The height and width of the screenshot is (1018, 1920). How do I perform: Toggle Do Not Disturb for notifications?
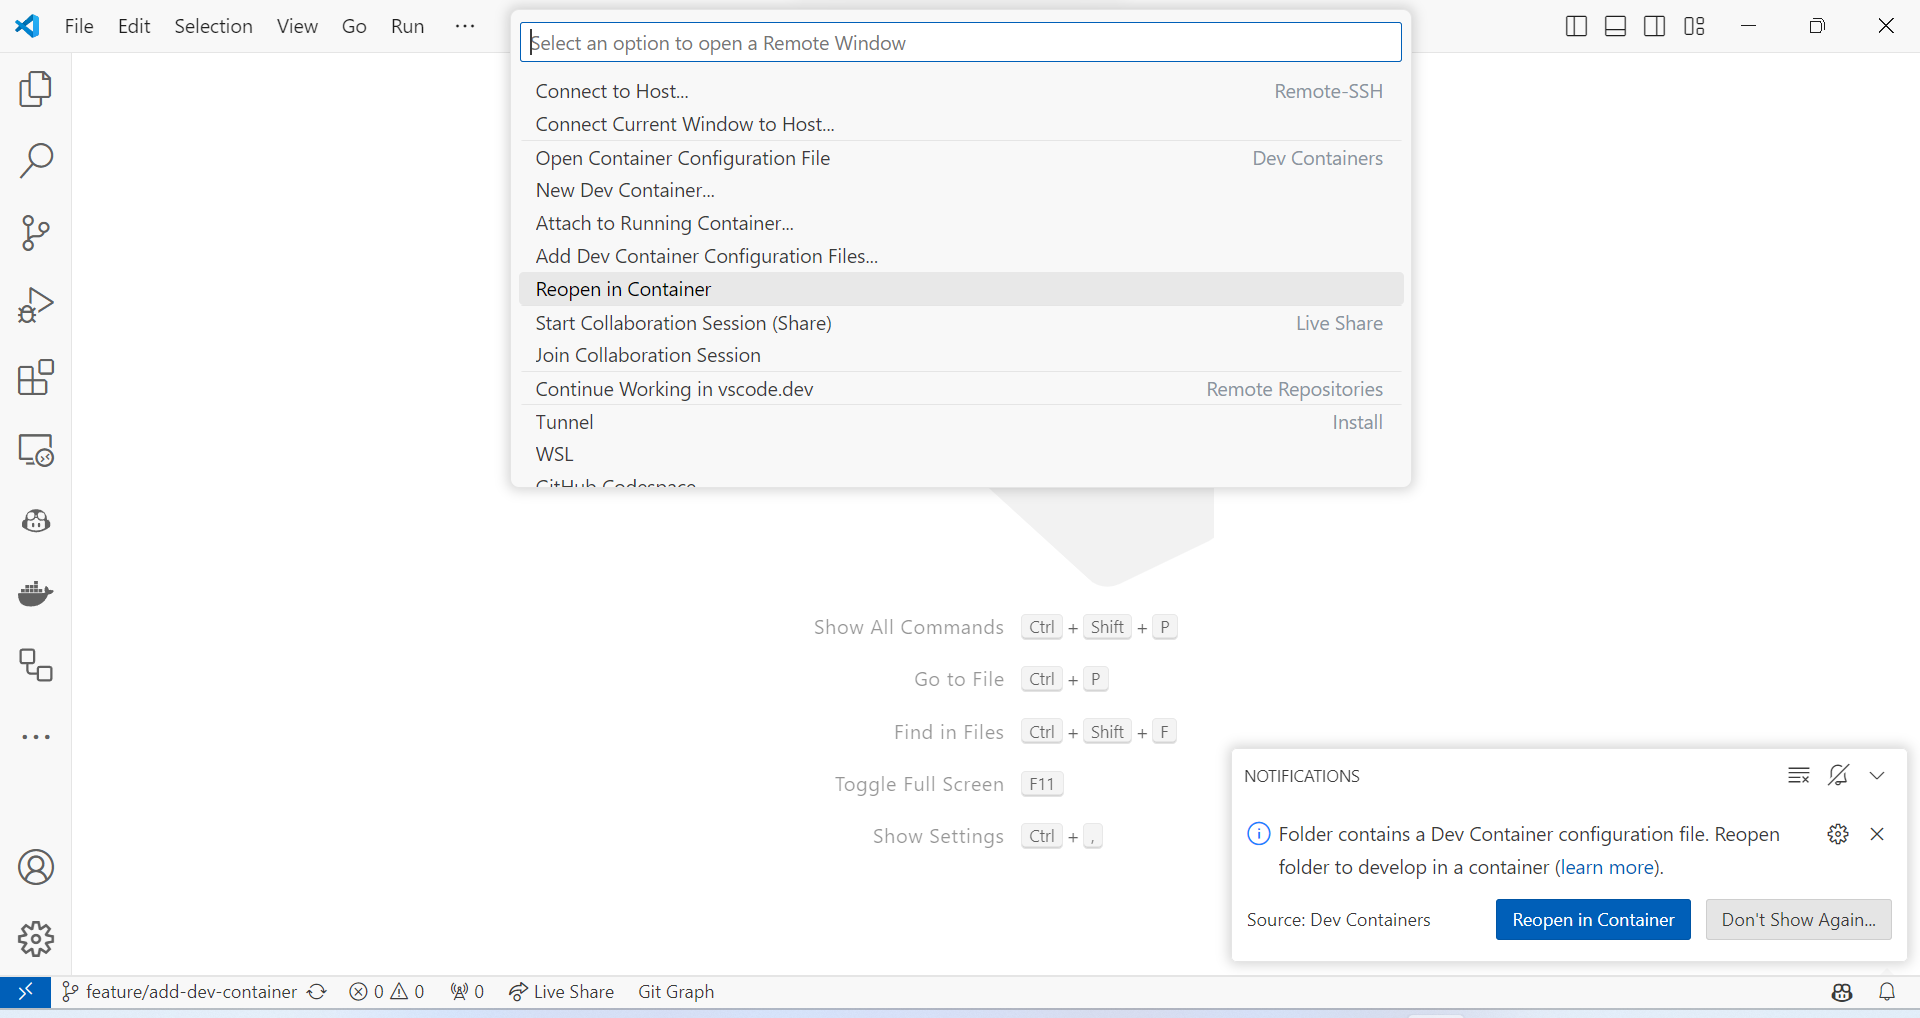1838,775
